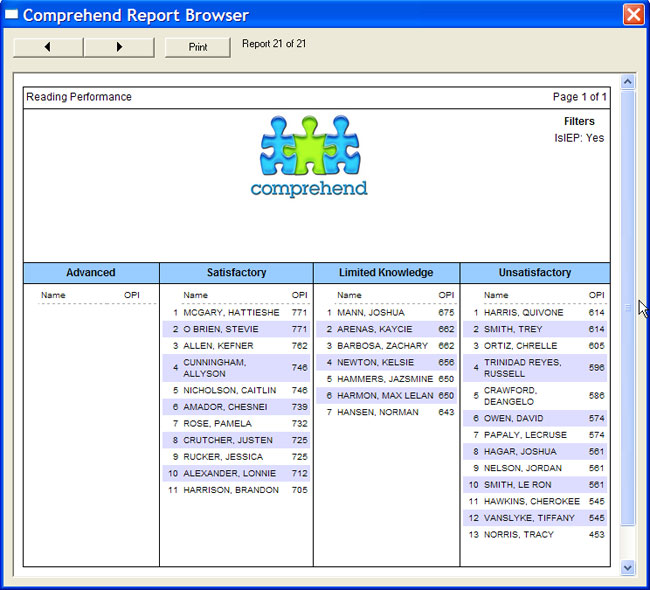Select the AMADOR, CHESNEI row
This screenshot has width=650, height=590.
click(236, 407)
